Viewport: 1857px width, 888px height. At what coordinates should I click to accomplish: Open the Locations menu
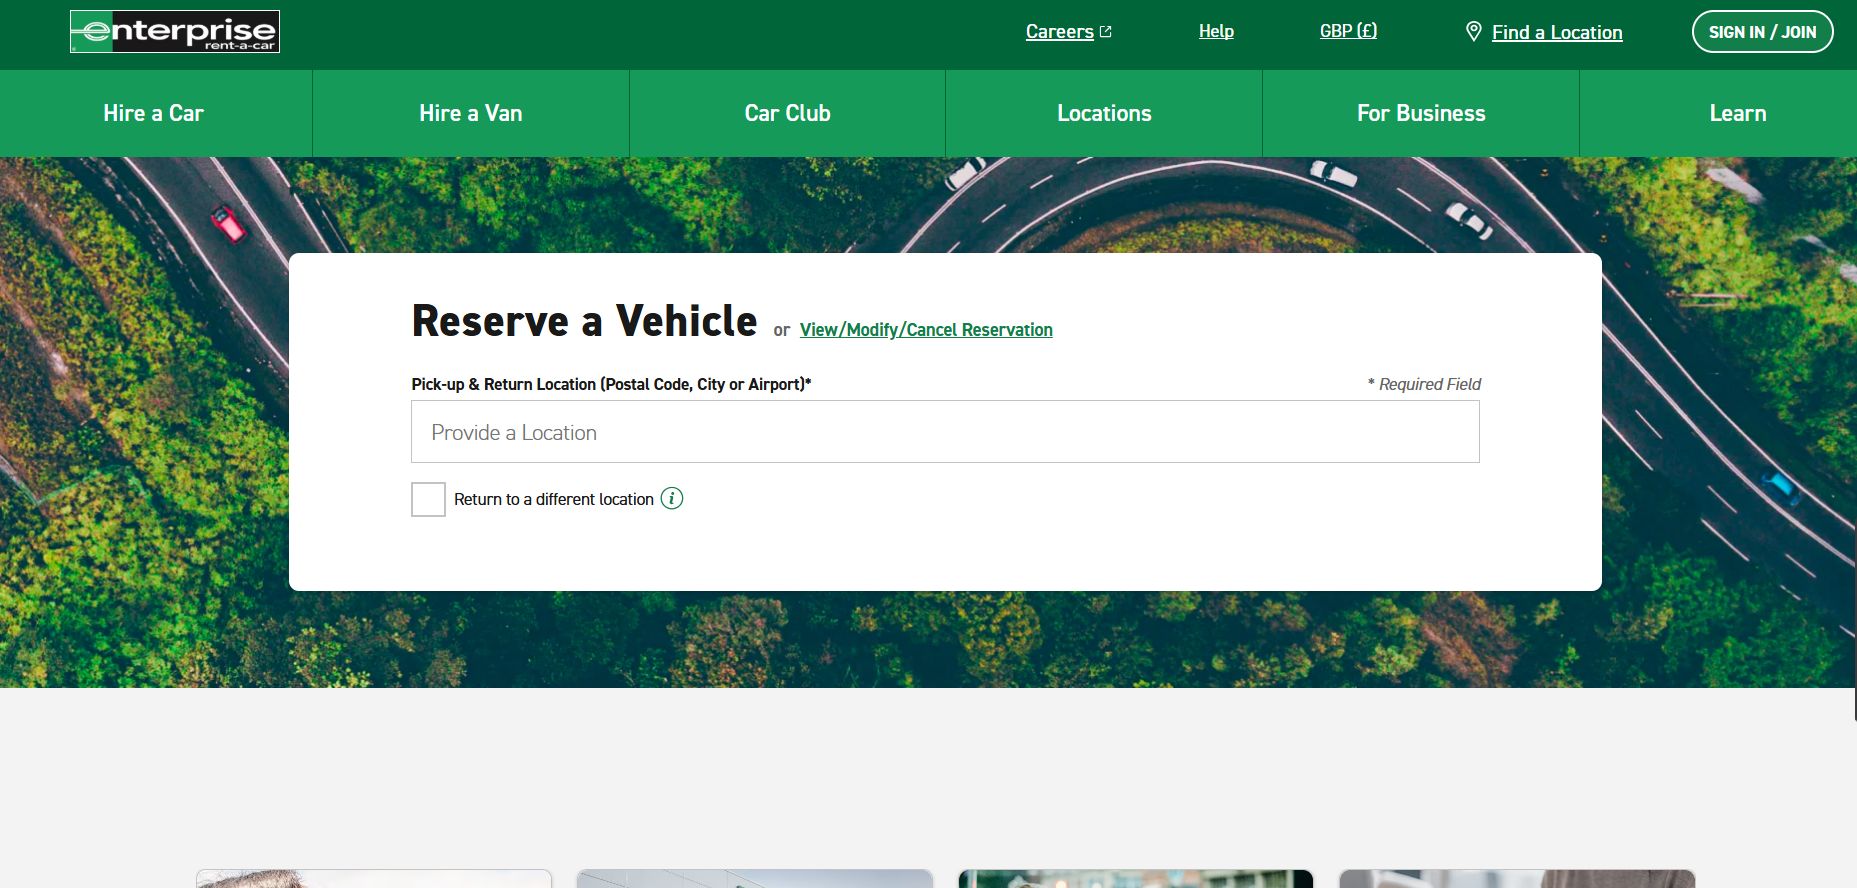pyautogui.click(x=1104, y=113)
